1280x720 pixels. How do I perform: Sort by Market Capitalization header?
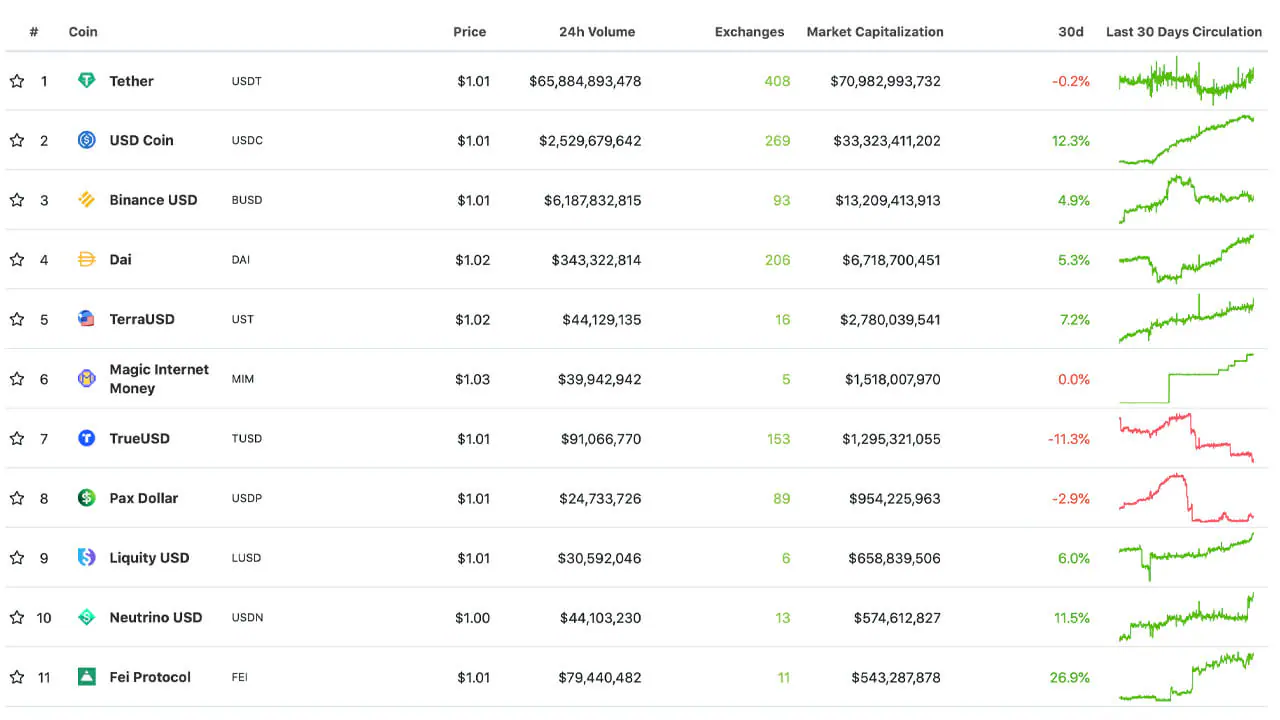coord(875,32)
